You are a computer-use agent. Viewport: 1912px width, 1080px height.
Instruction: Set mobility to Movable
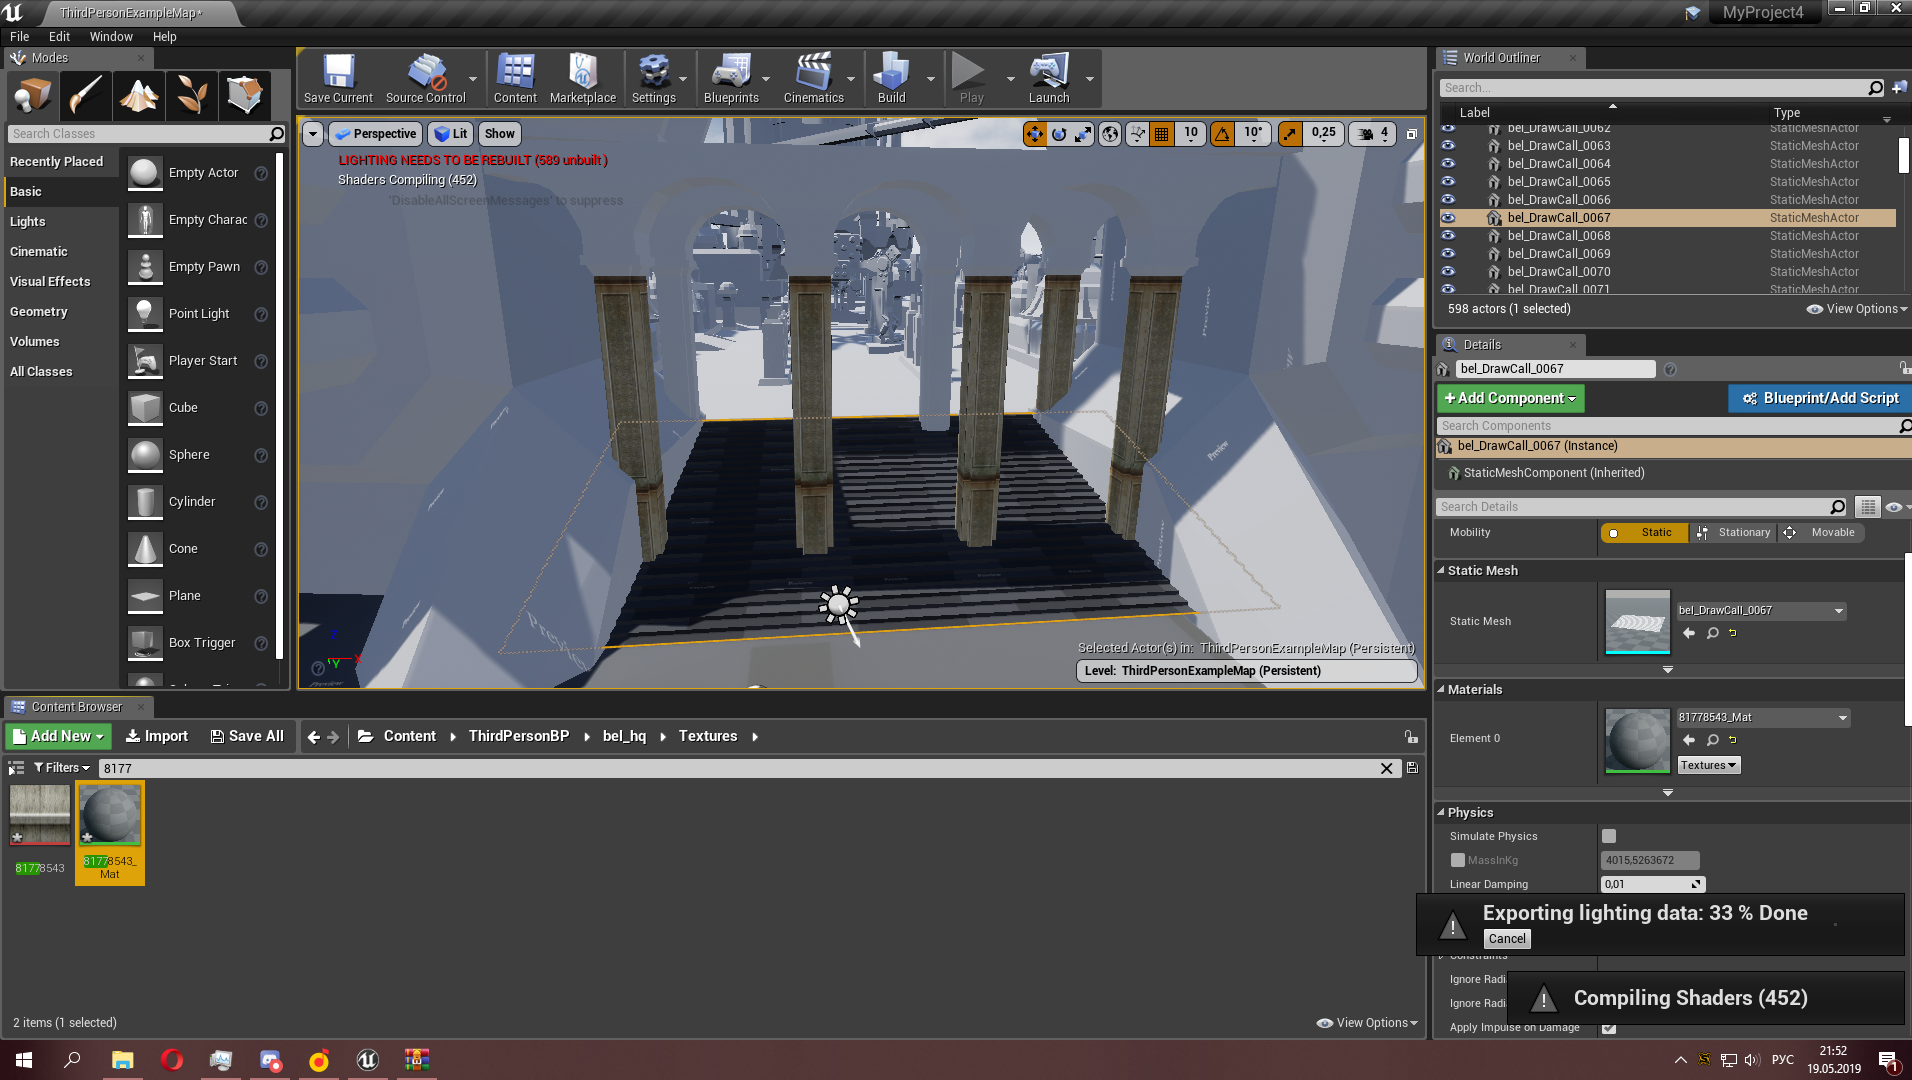point(1821,533)
